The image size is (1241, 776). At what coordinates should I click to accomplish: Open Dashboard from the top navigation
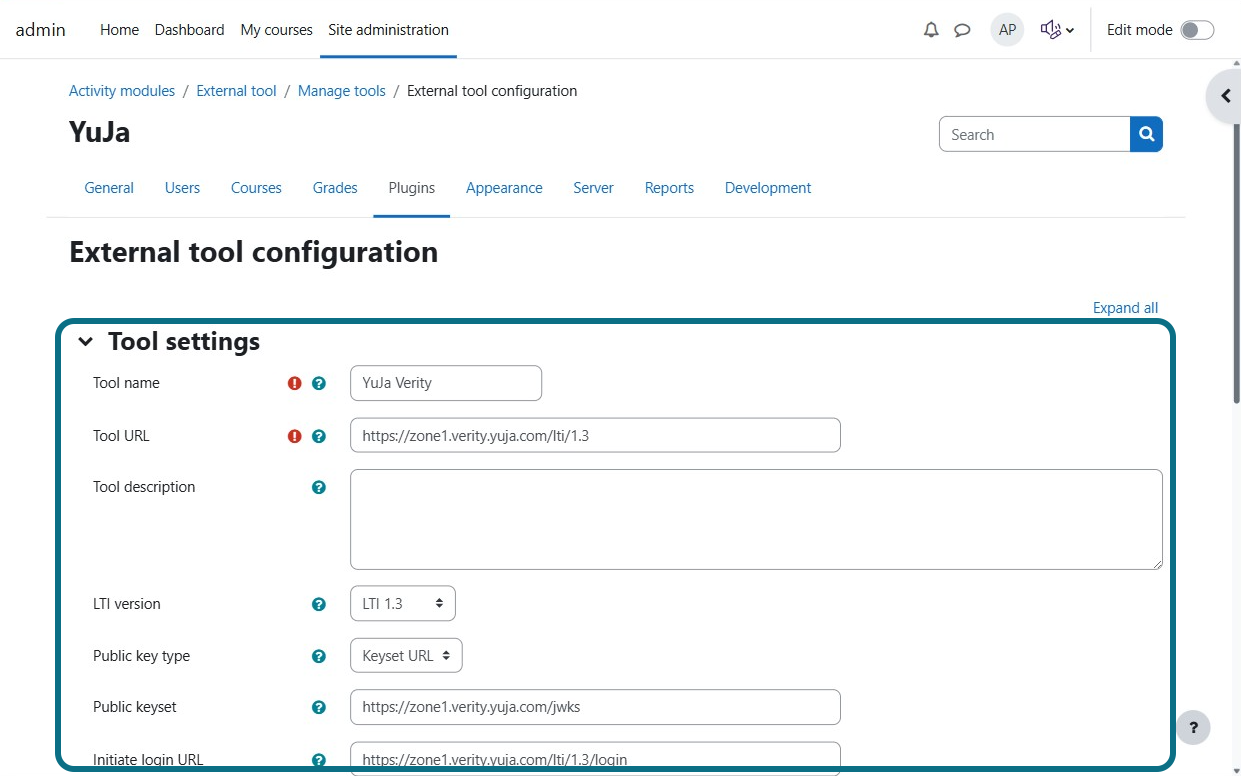tap(189, 30)
